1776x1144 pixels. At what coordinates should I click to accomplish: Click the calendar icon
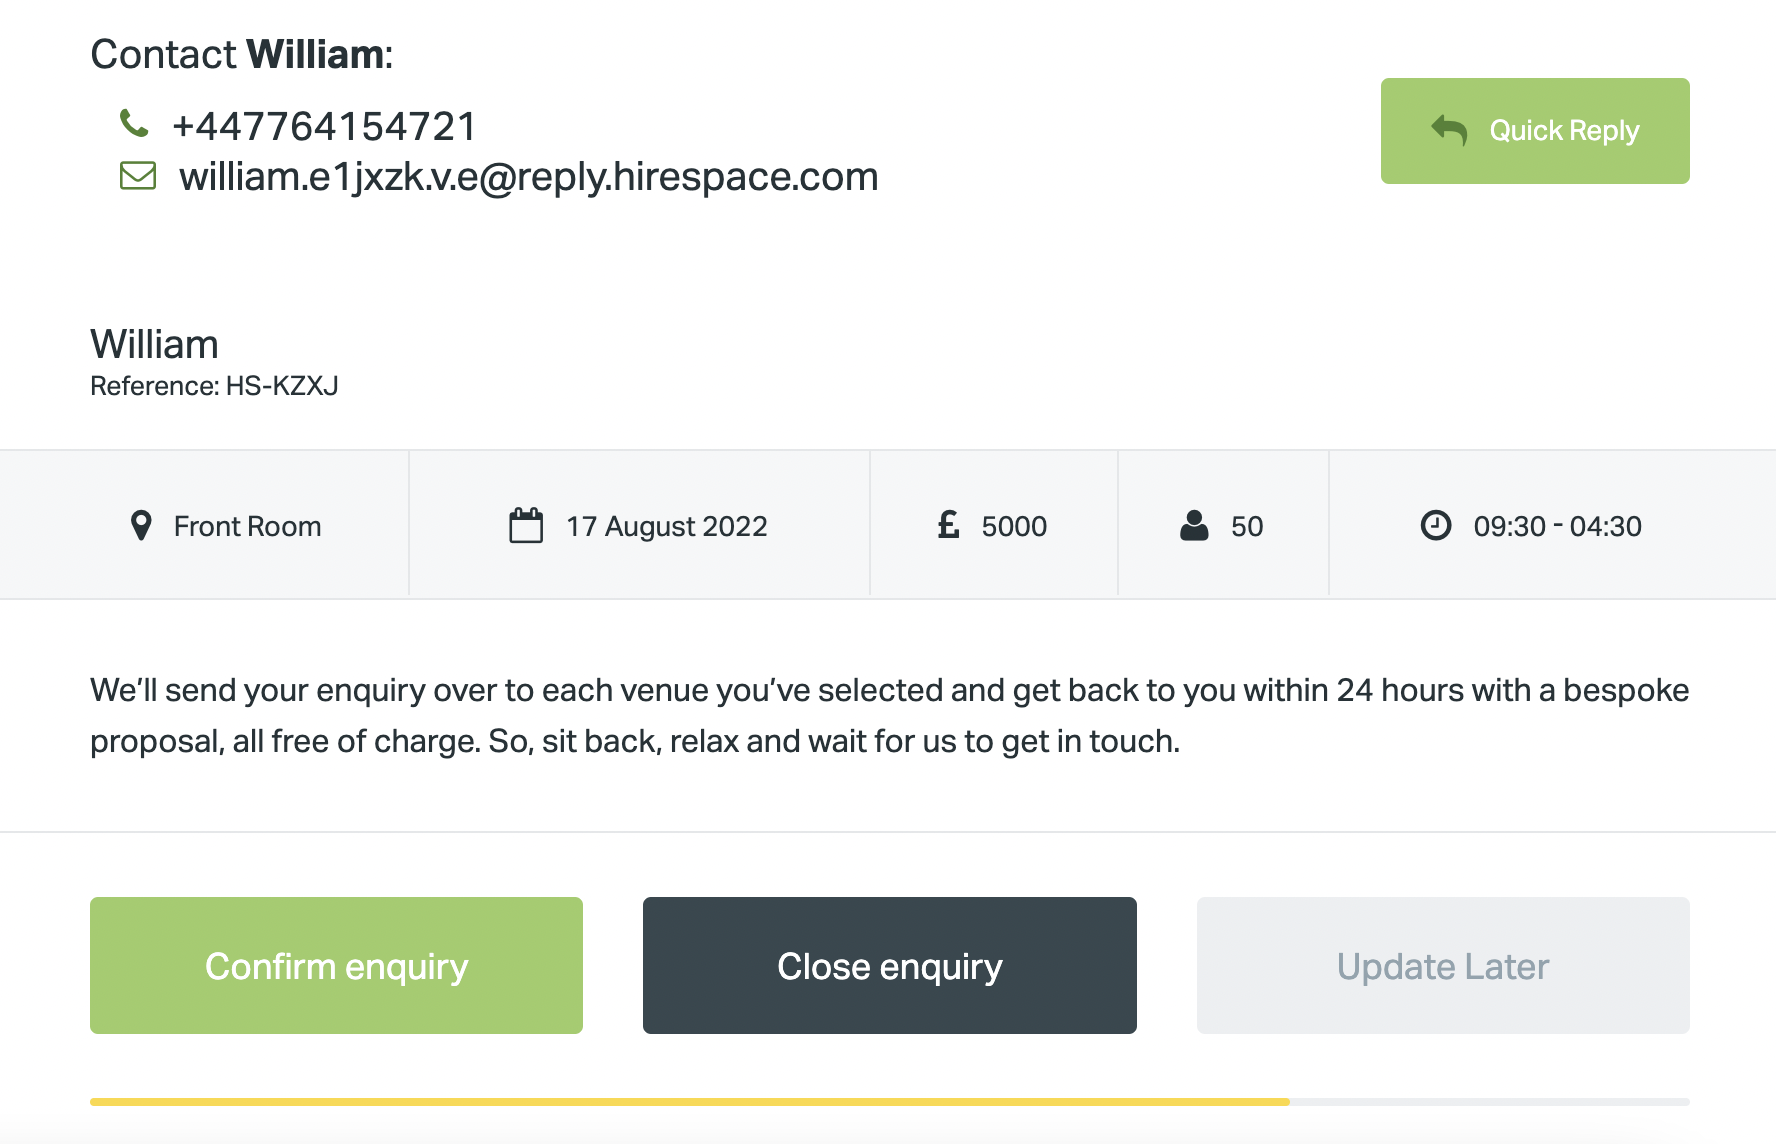click(526, 525)
